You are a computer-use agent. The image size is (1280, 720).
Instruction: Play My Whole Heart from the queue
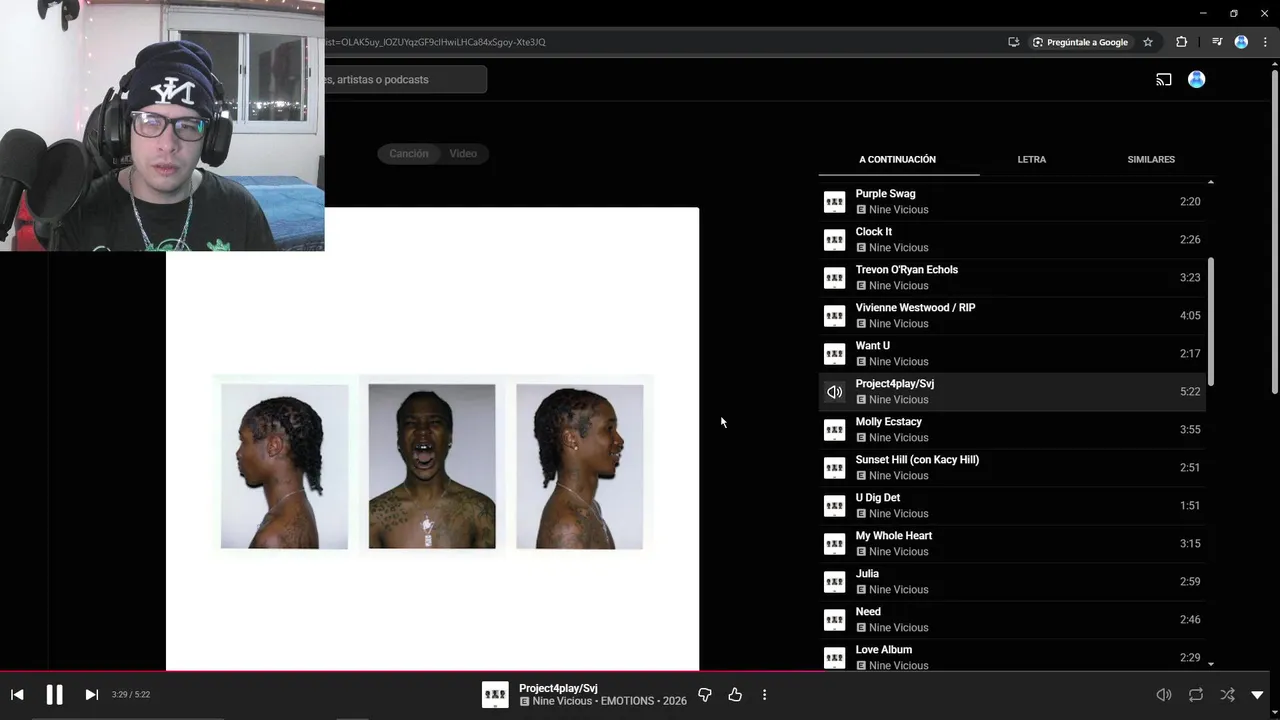click(1012, 543)
